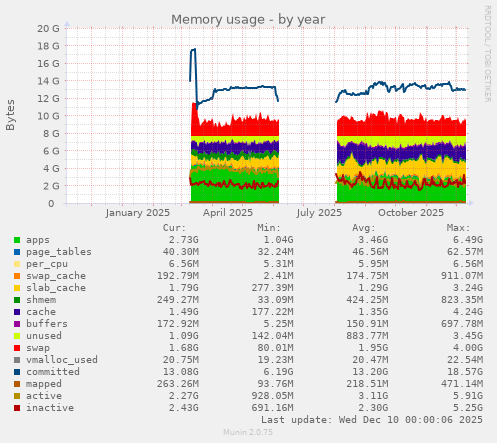This screenshot has width=497, height=443.
Task: Click the 'vmalloc_used' legend label
Action: tap(62, 360)
